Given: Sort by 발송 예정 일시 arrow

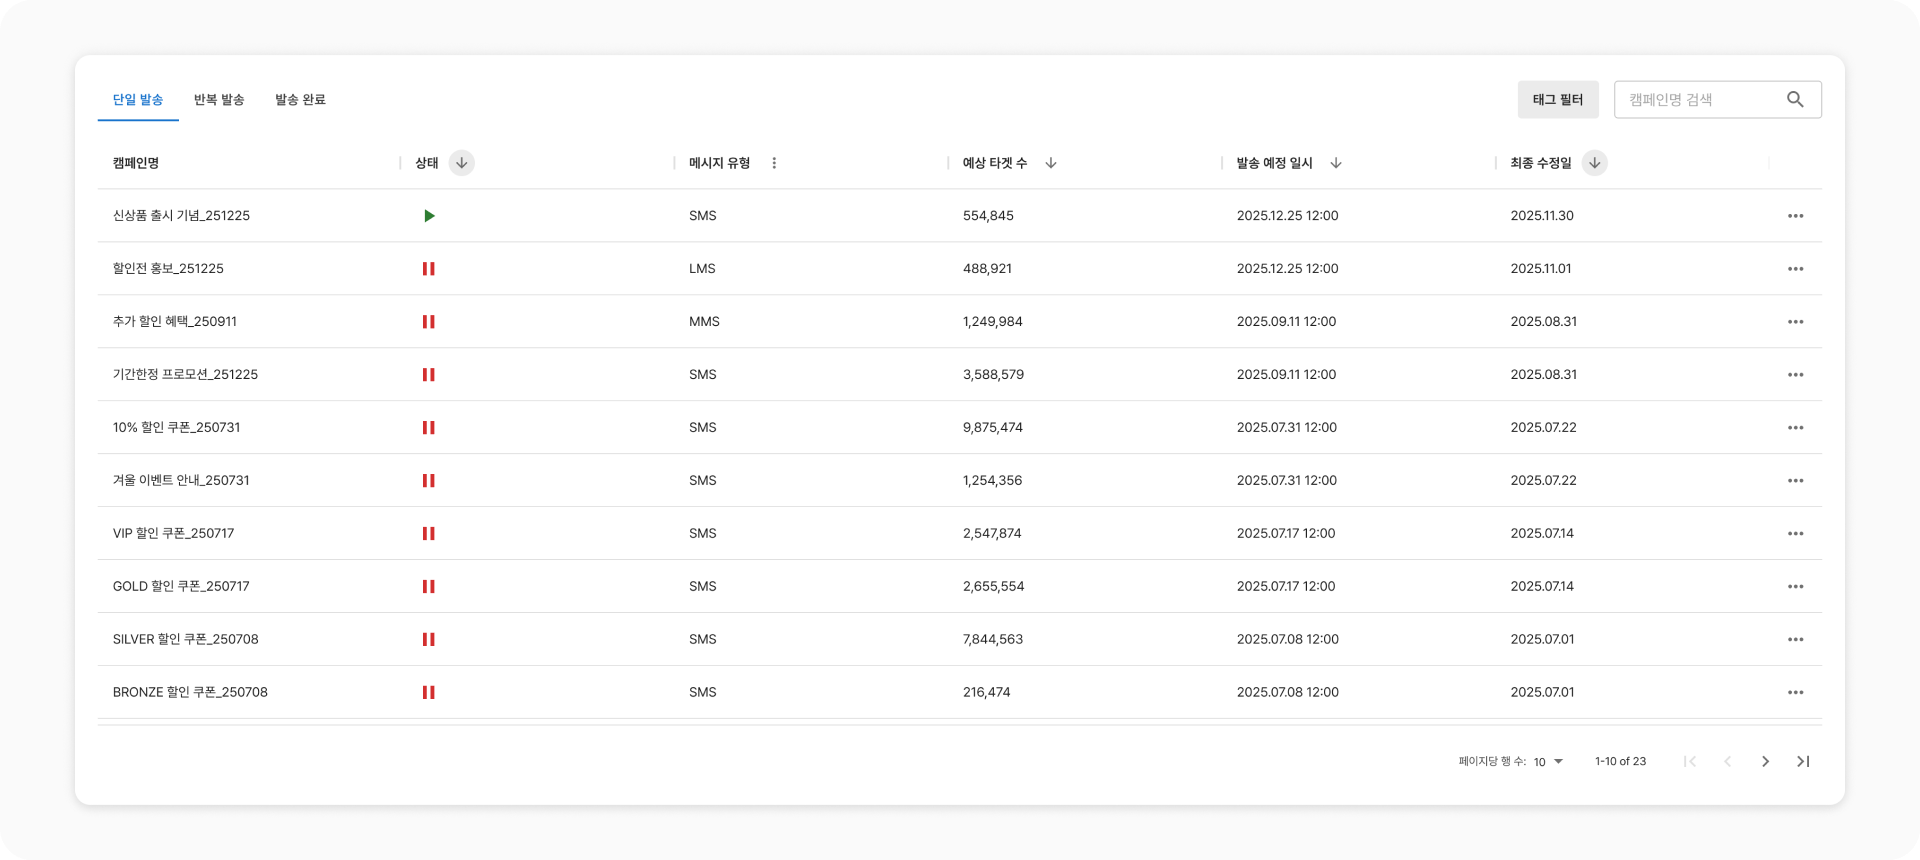Looking at the screenshot, I should [1336, 163].
